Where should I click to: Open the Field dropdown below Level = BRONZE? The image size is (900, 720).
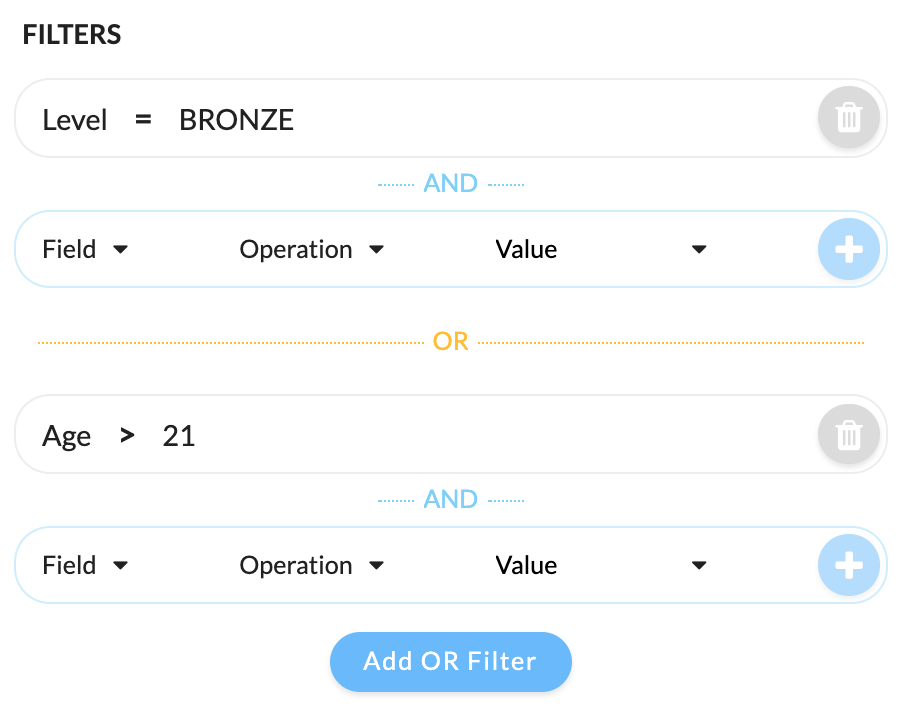pos(85,250)
